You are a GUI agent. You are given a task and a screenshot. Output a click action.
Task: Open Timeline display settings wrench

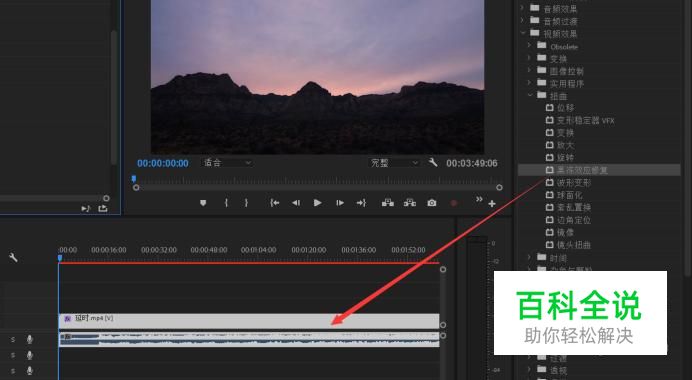click(13, 257)
